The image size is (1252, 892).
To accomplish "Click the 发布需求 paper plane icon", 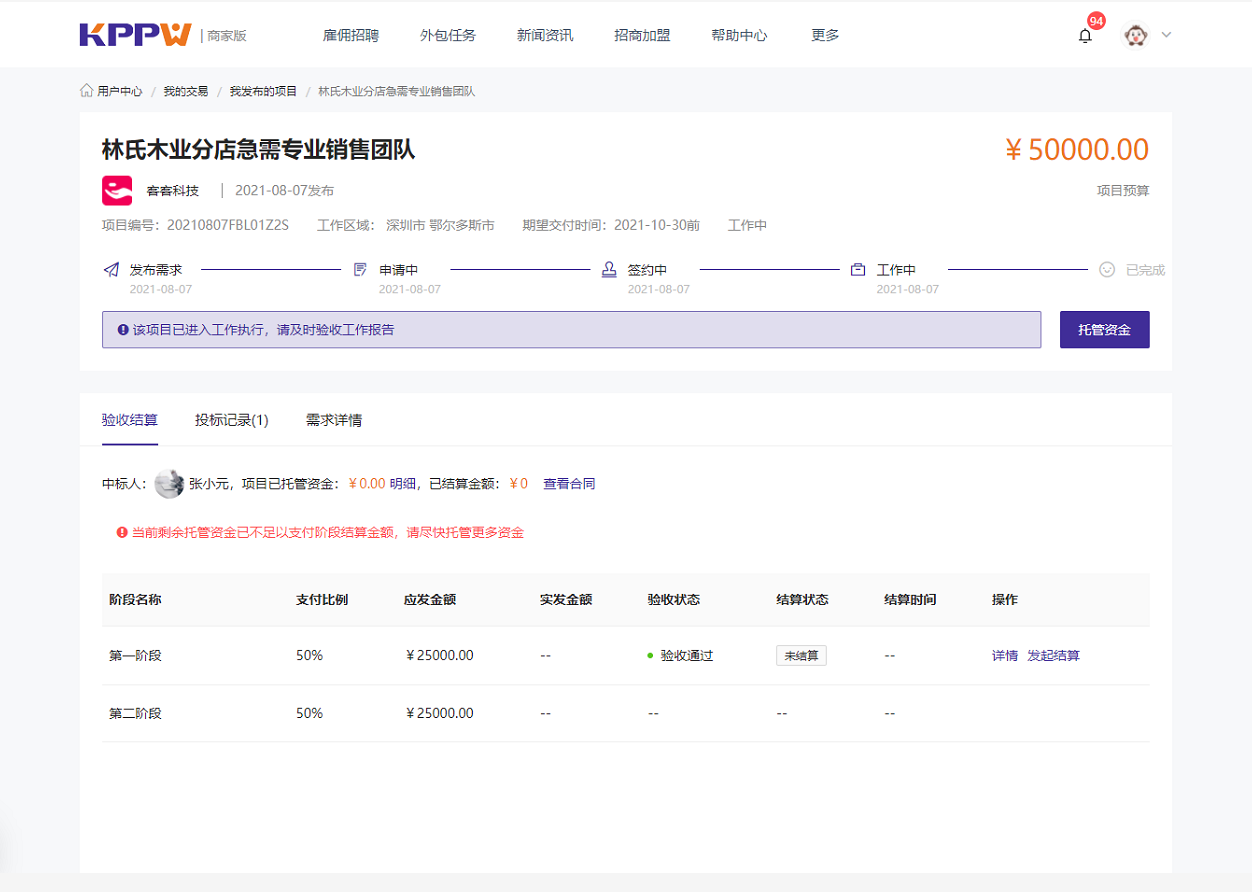I will (x=111, y=270).
